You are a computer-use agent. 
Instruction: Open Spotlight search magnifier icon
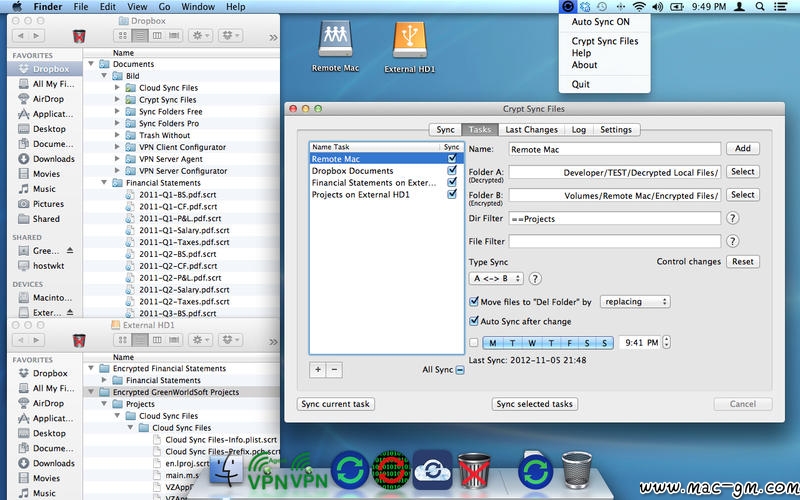pyautogui.click(x=760, y=7)
